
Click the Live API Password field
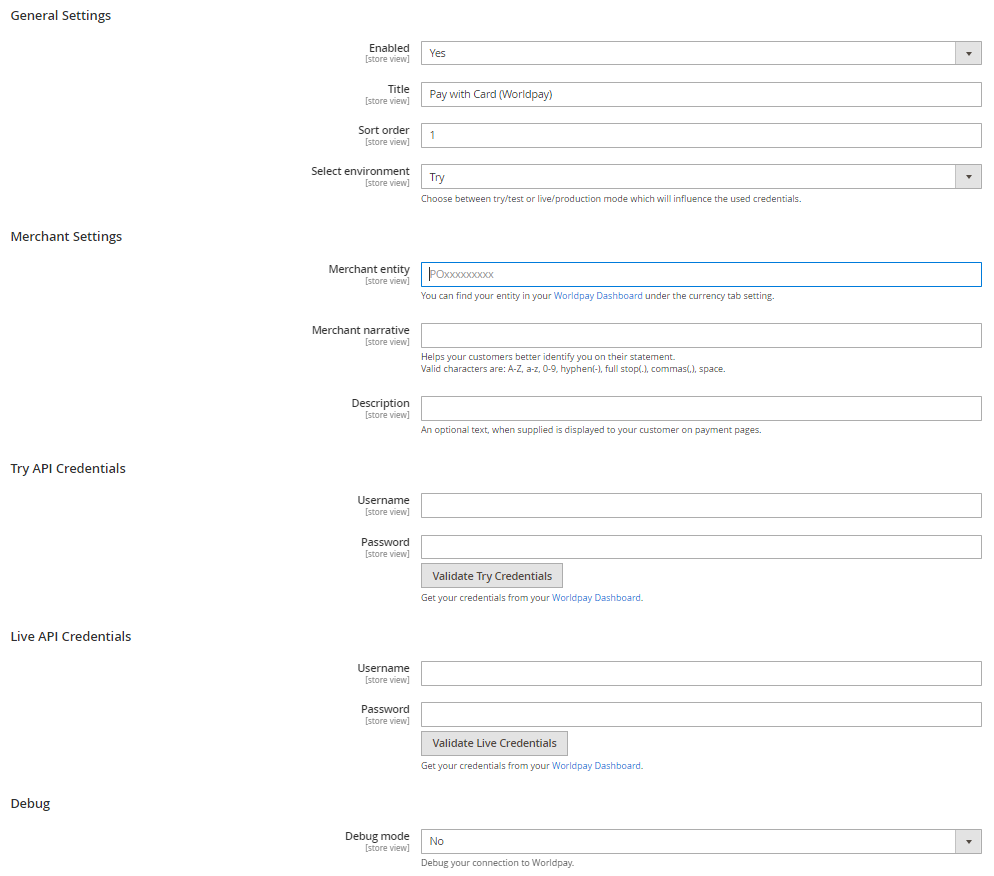tap(700, 714)
